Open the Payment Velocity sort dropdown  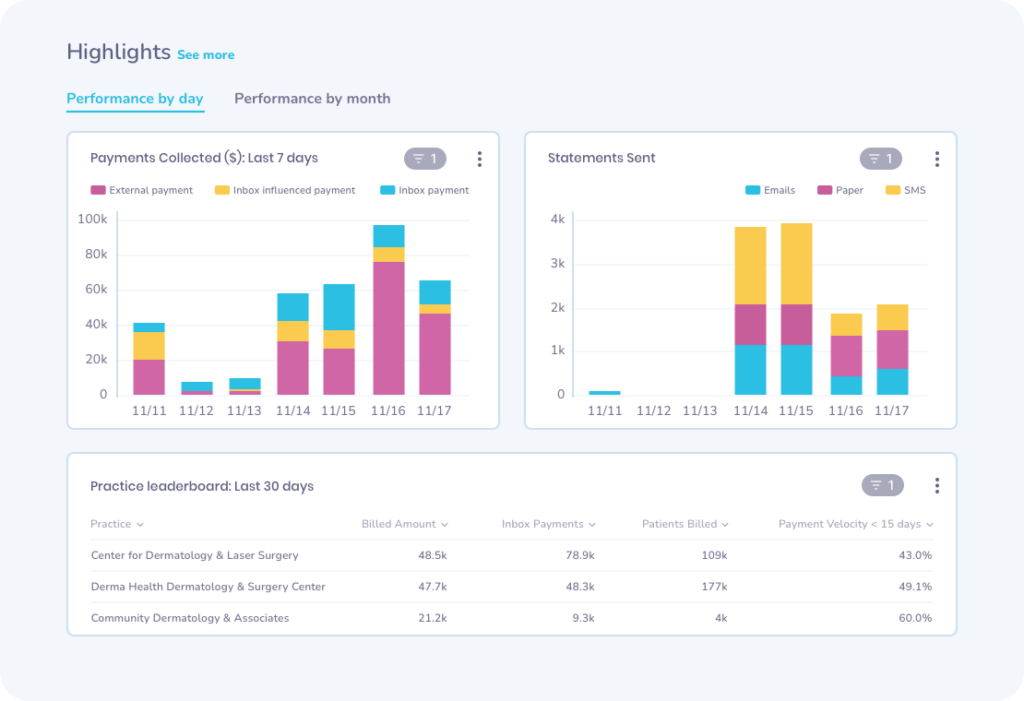click(x=855, y=523)
